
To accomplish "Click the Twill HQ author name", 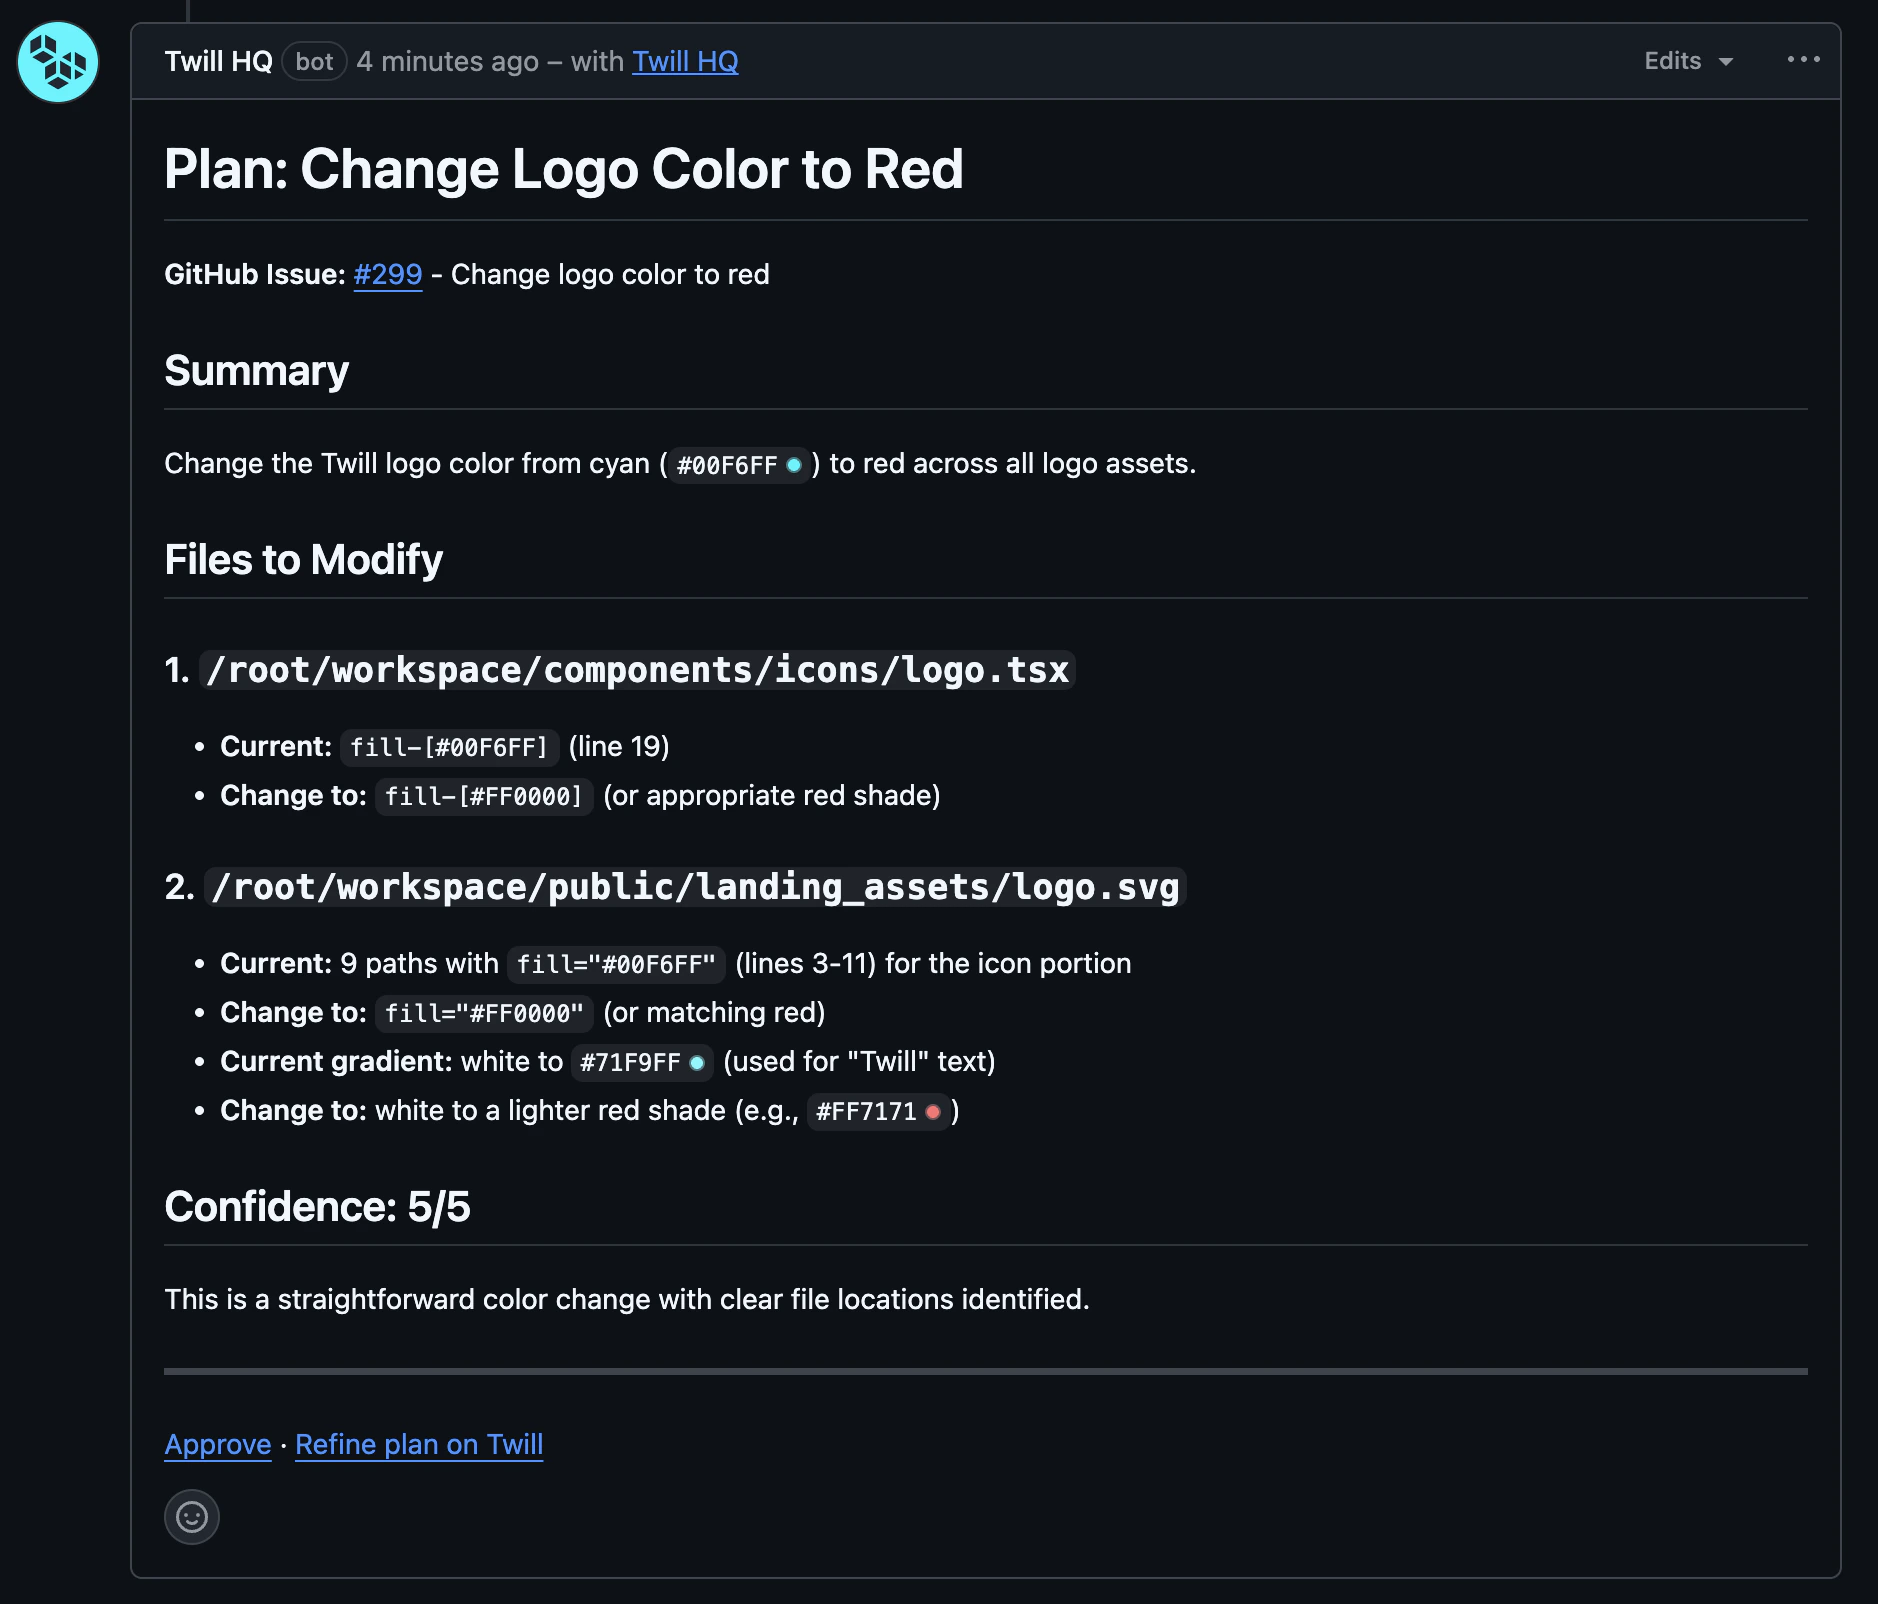I will (x=219, y=61).
